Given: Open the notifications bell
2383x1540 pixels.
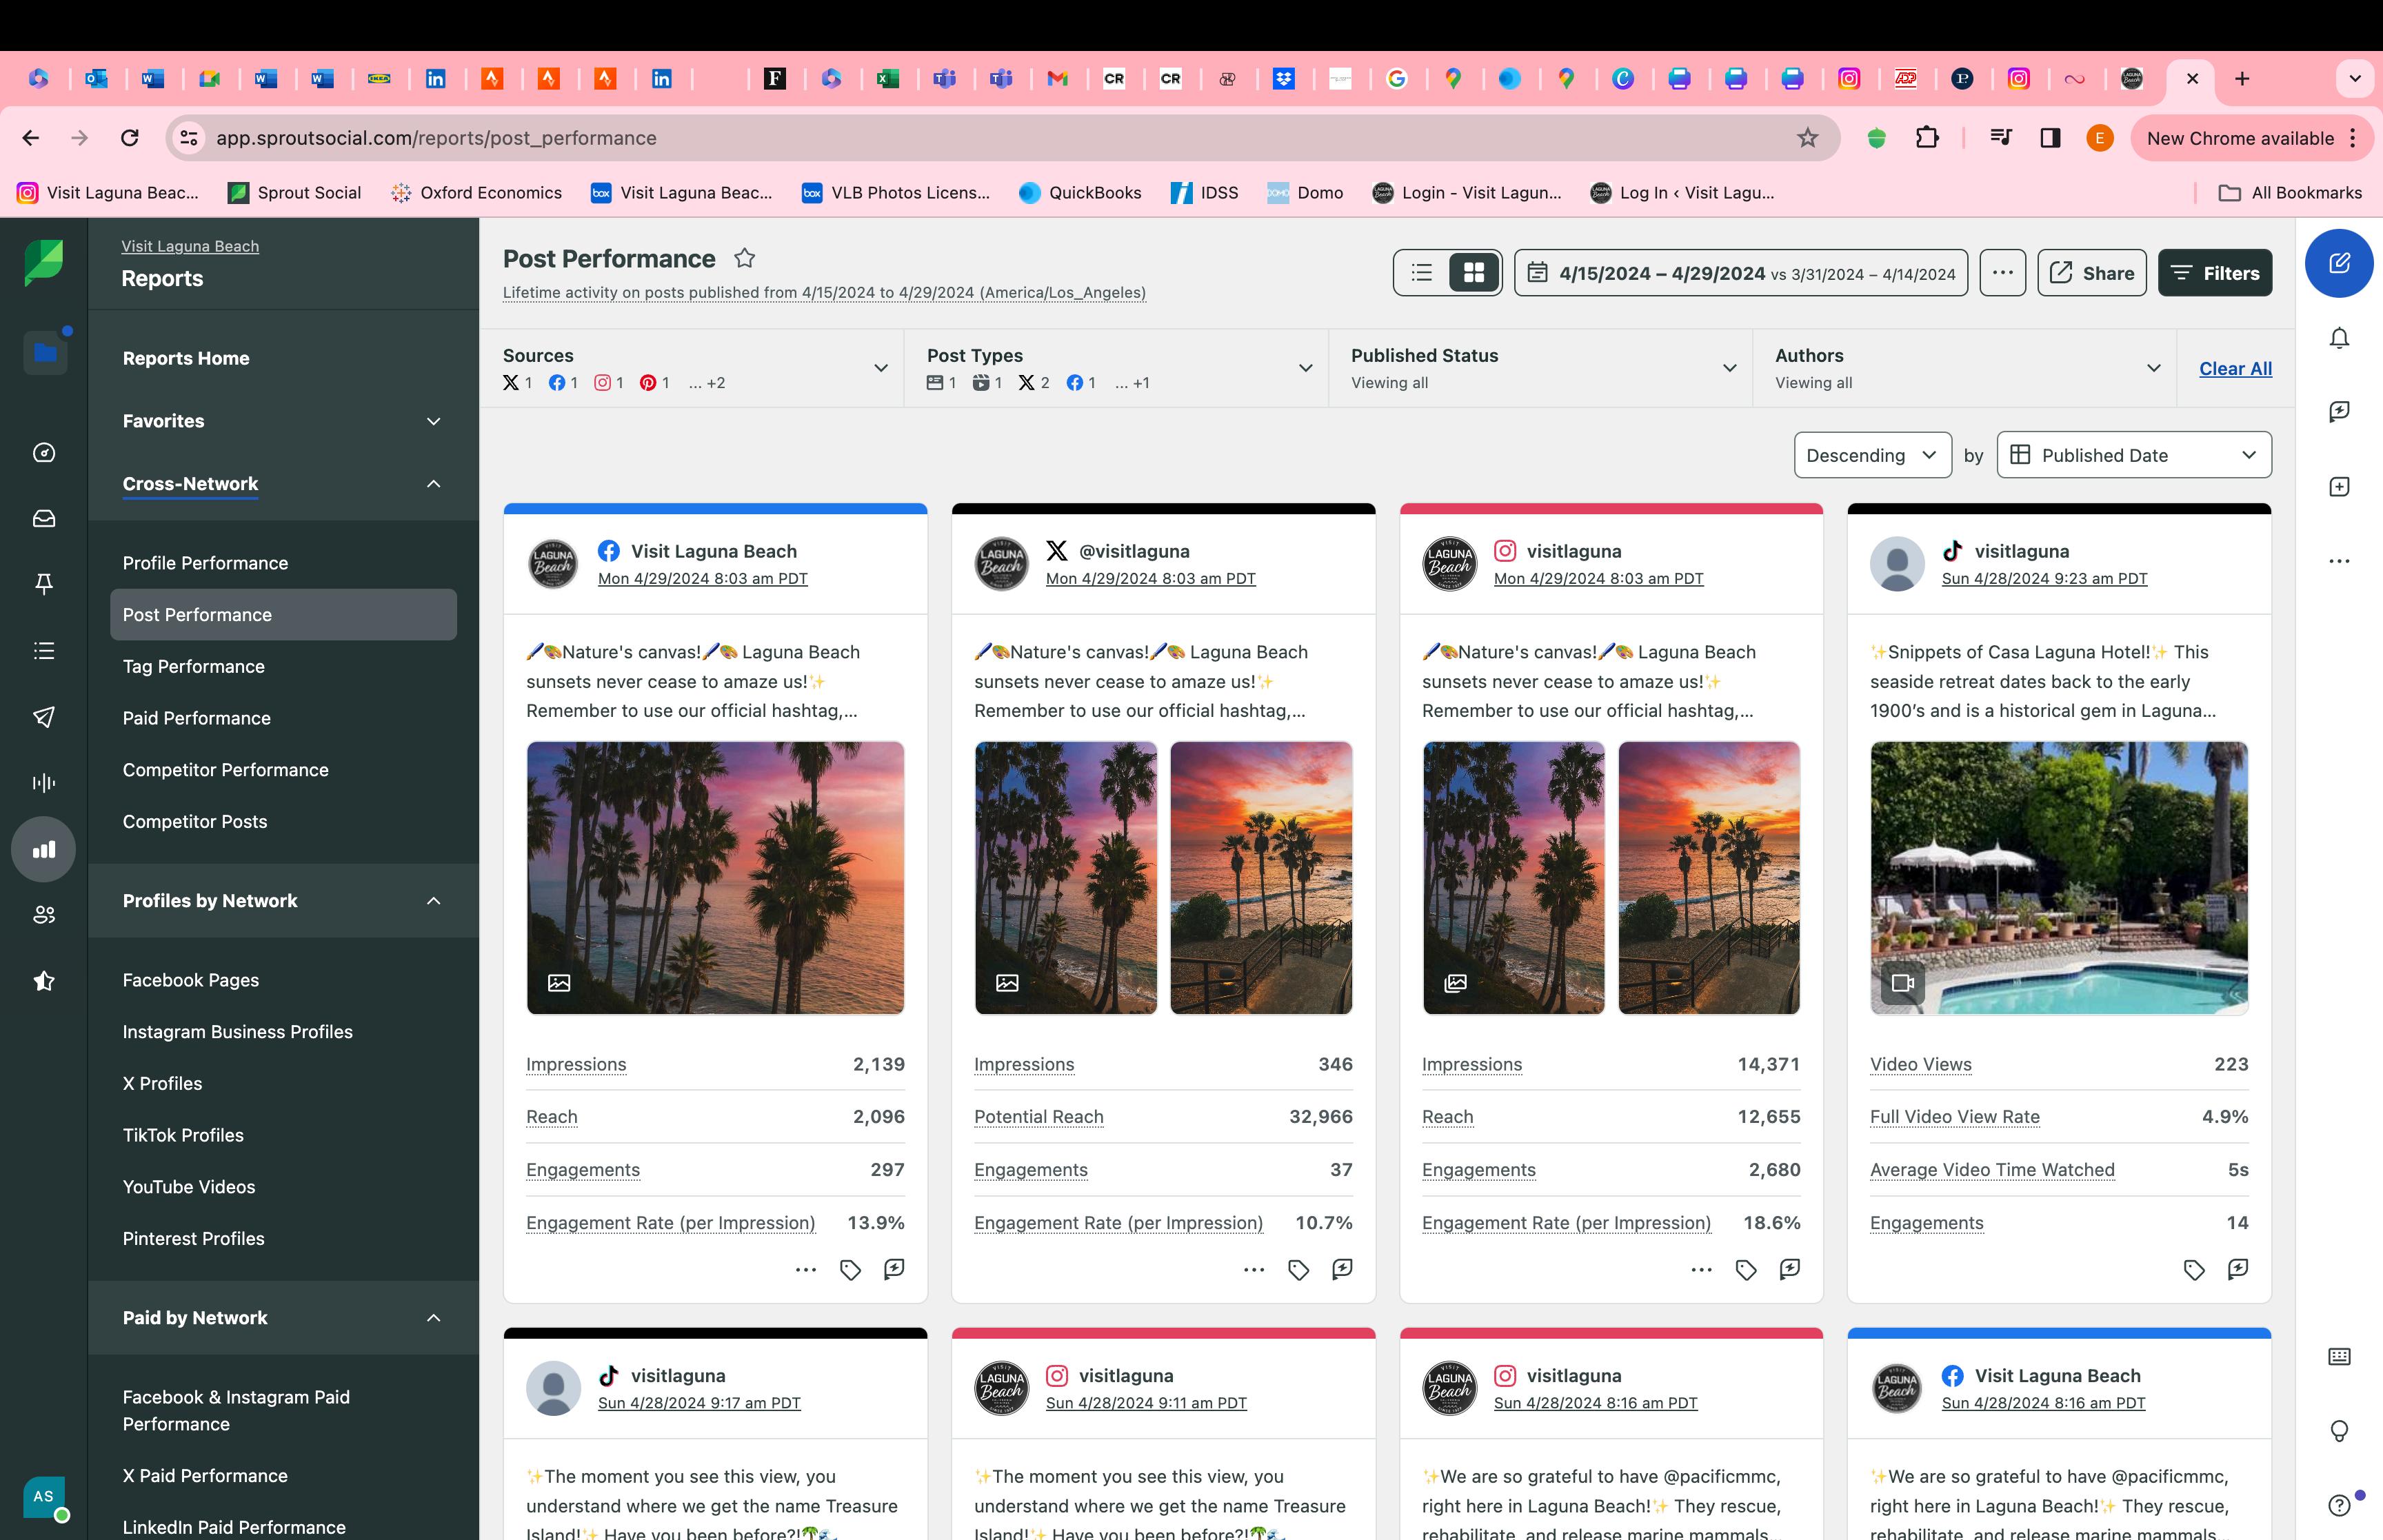Looking at the screenshot, I should click(x=2338, y=338).
